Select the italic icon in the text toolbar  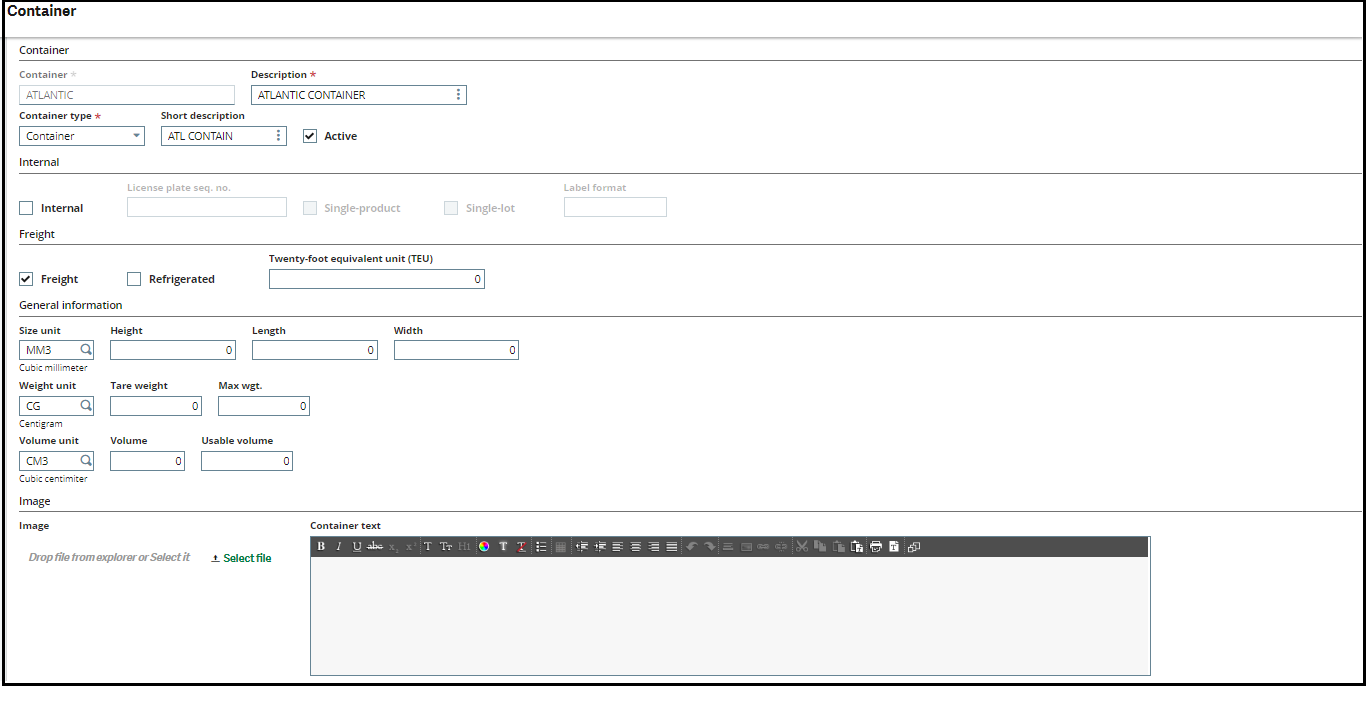[338, 547]
